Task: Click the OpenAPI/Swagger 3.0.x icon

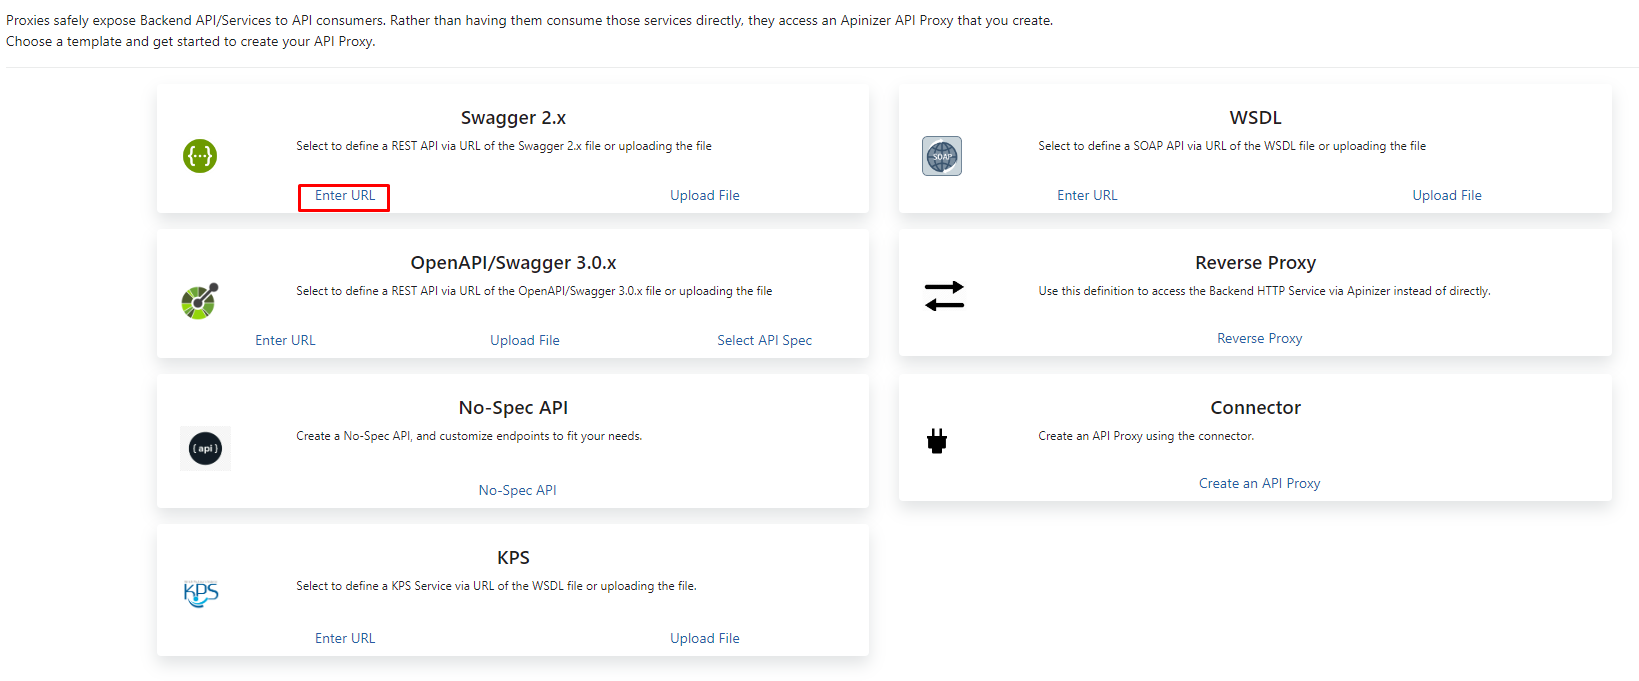Action: click(x=200, y=301)
